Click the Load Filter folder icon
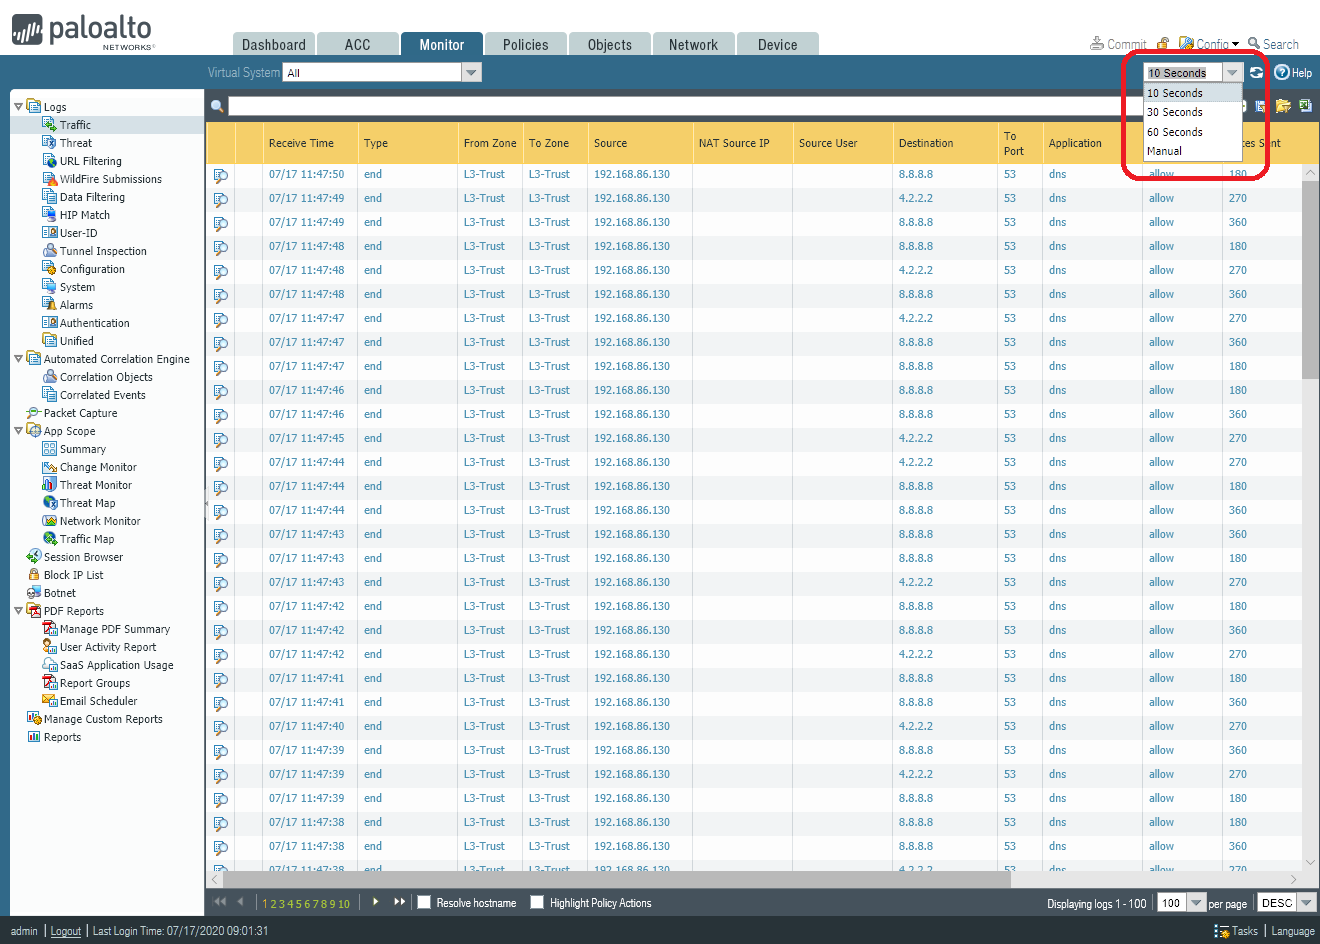The image size is (1320, 944). click(1283, 106)
